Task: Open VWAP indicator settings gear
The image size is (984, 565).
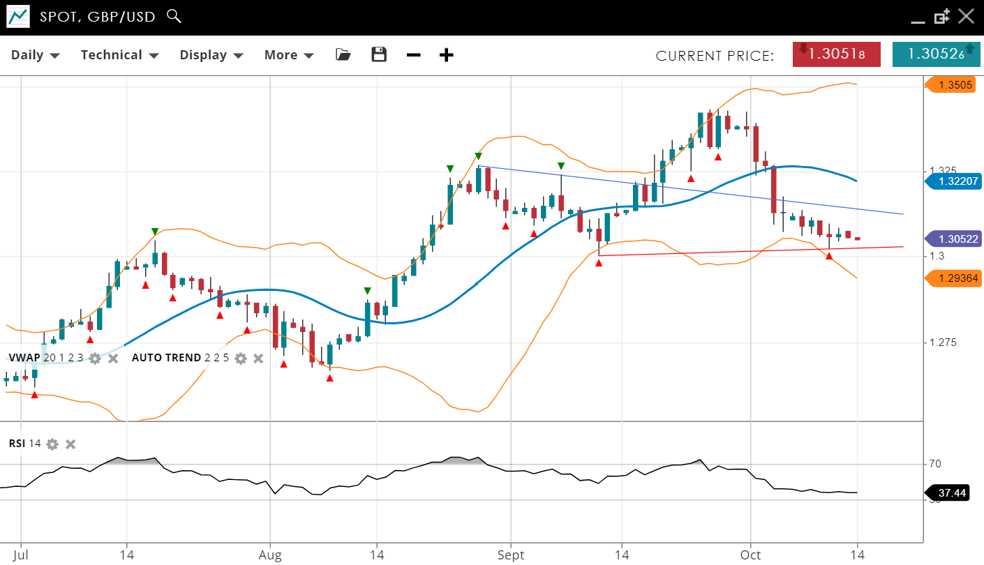Action: pyautogui.click(x=95, y=358)
